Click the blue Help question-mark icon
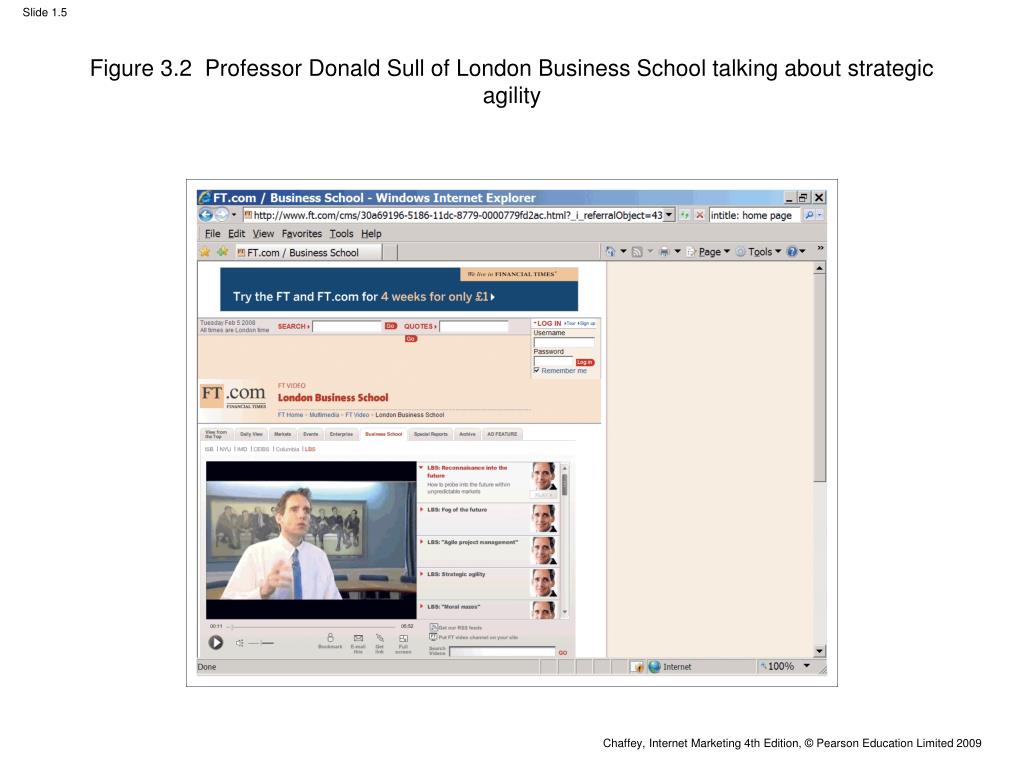This screenshot has width=1024, height=768. [792, 251]
